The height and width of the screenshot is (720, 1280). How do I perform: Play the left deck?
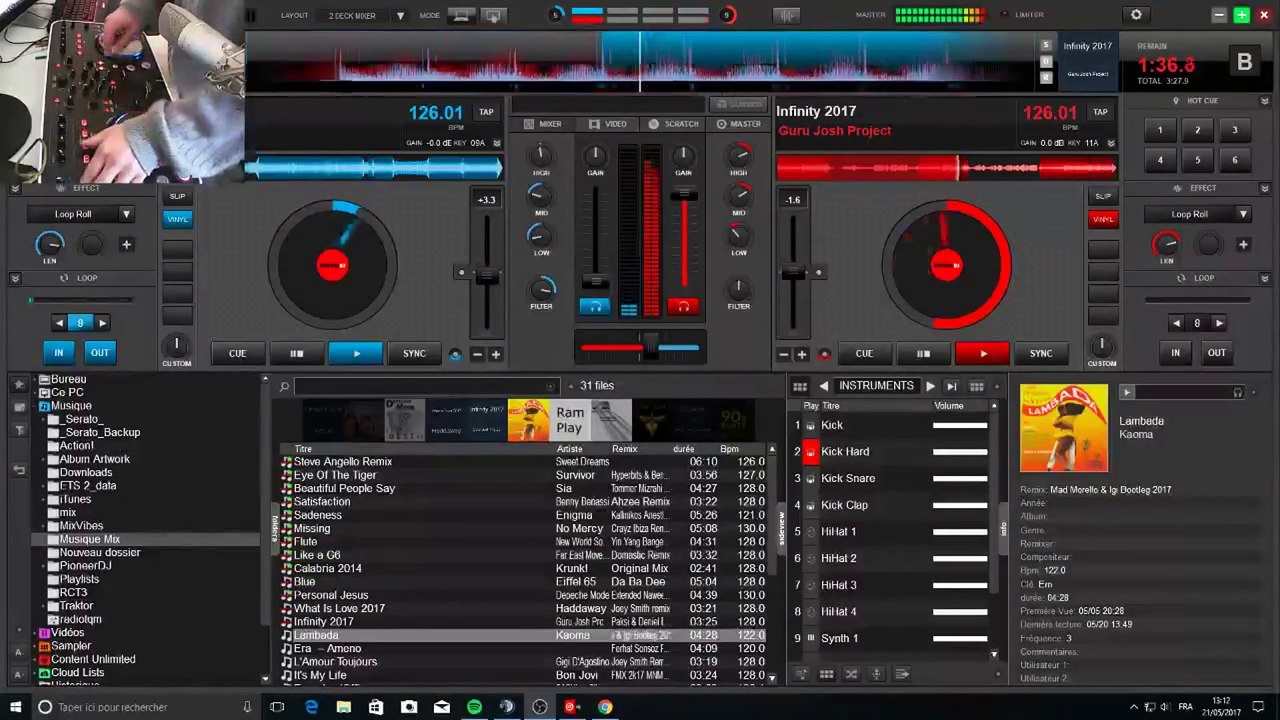tap(356, 353)
